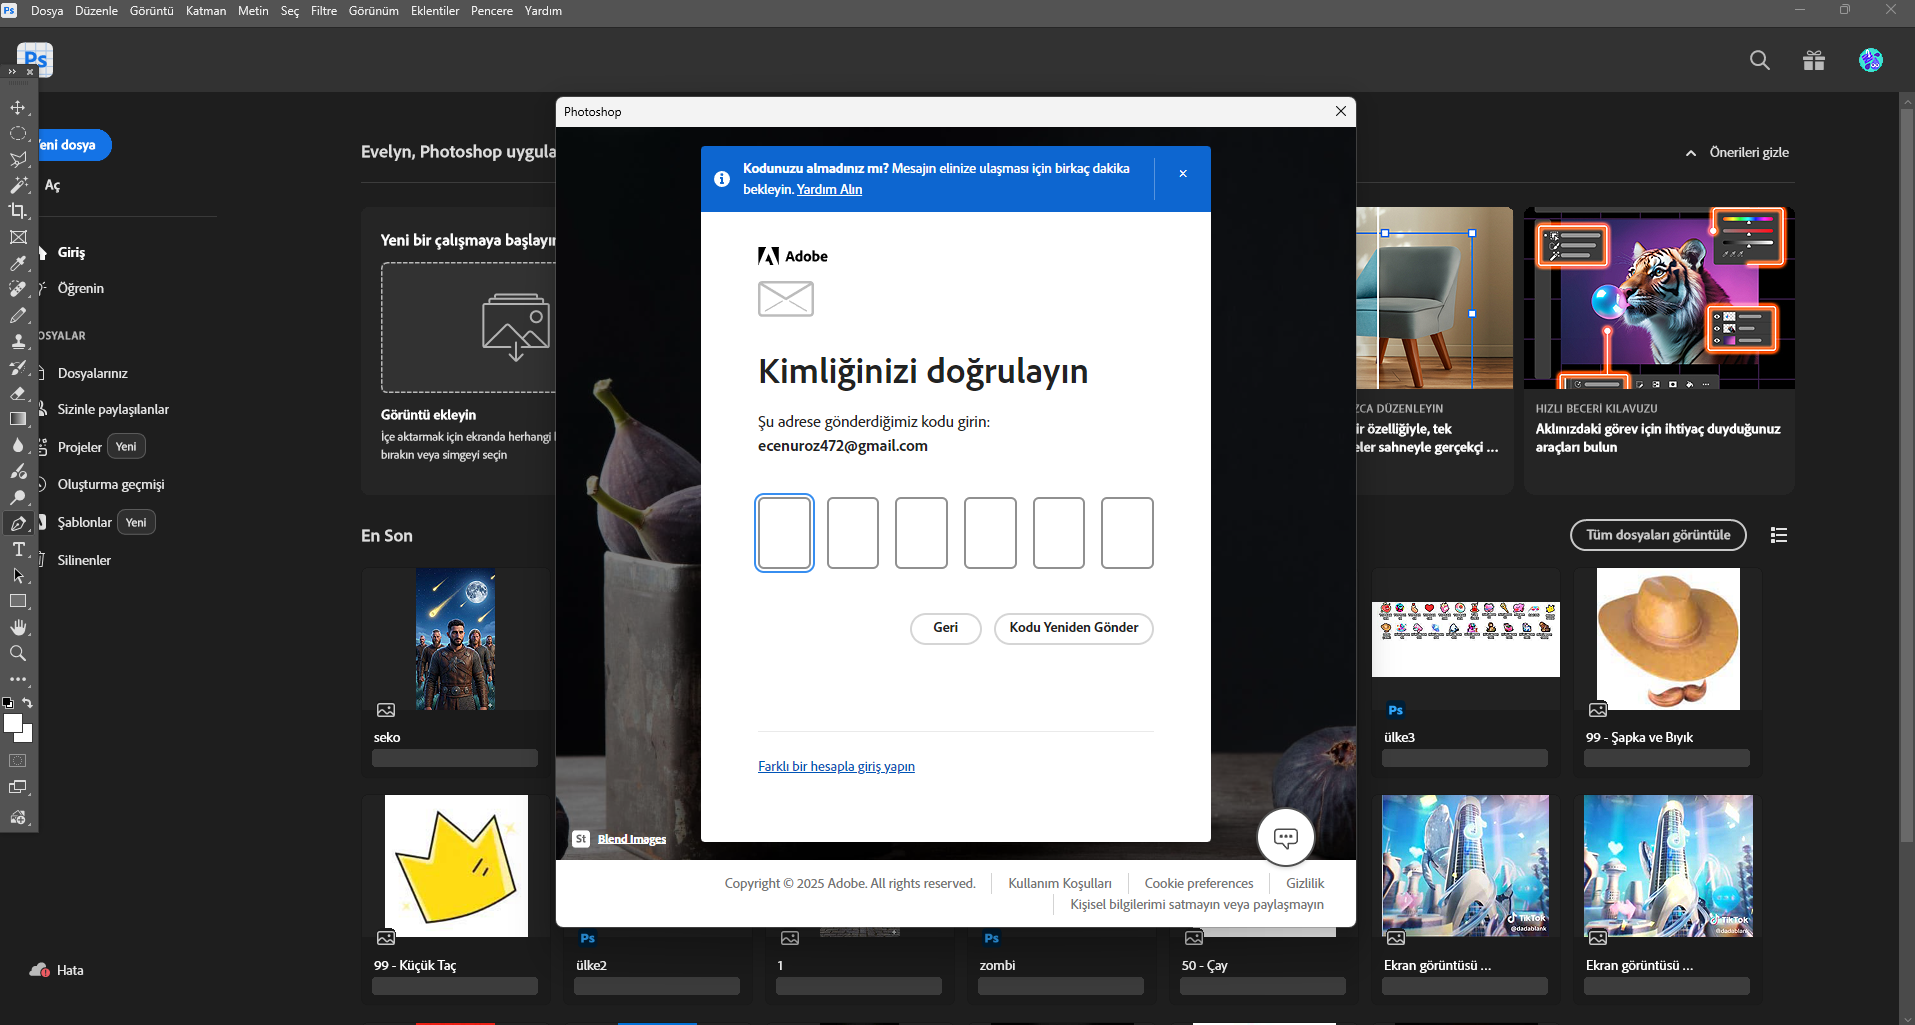Viewport: 1915px width, 1025px height.
Task: Switch recent files to list view
Action: [x=1779, y=535]
